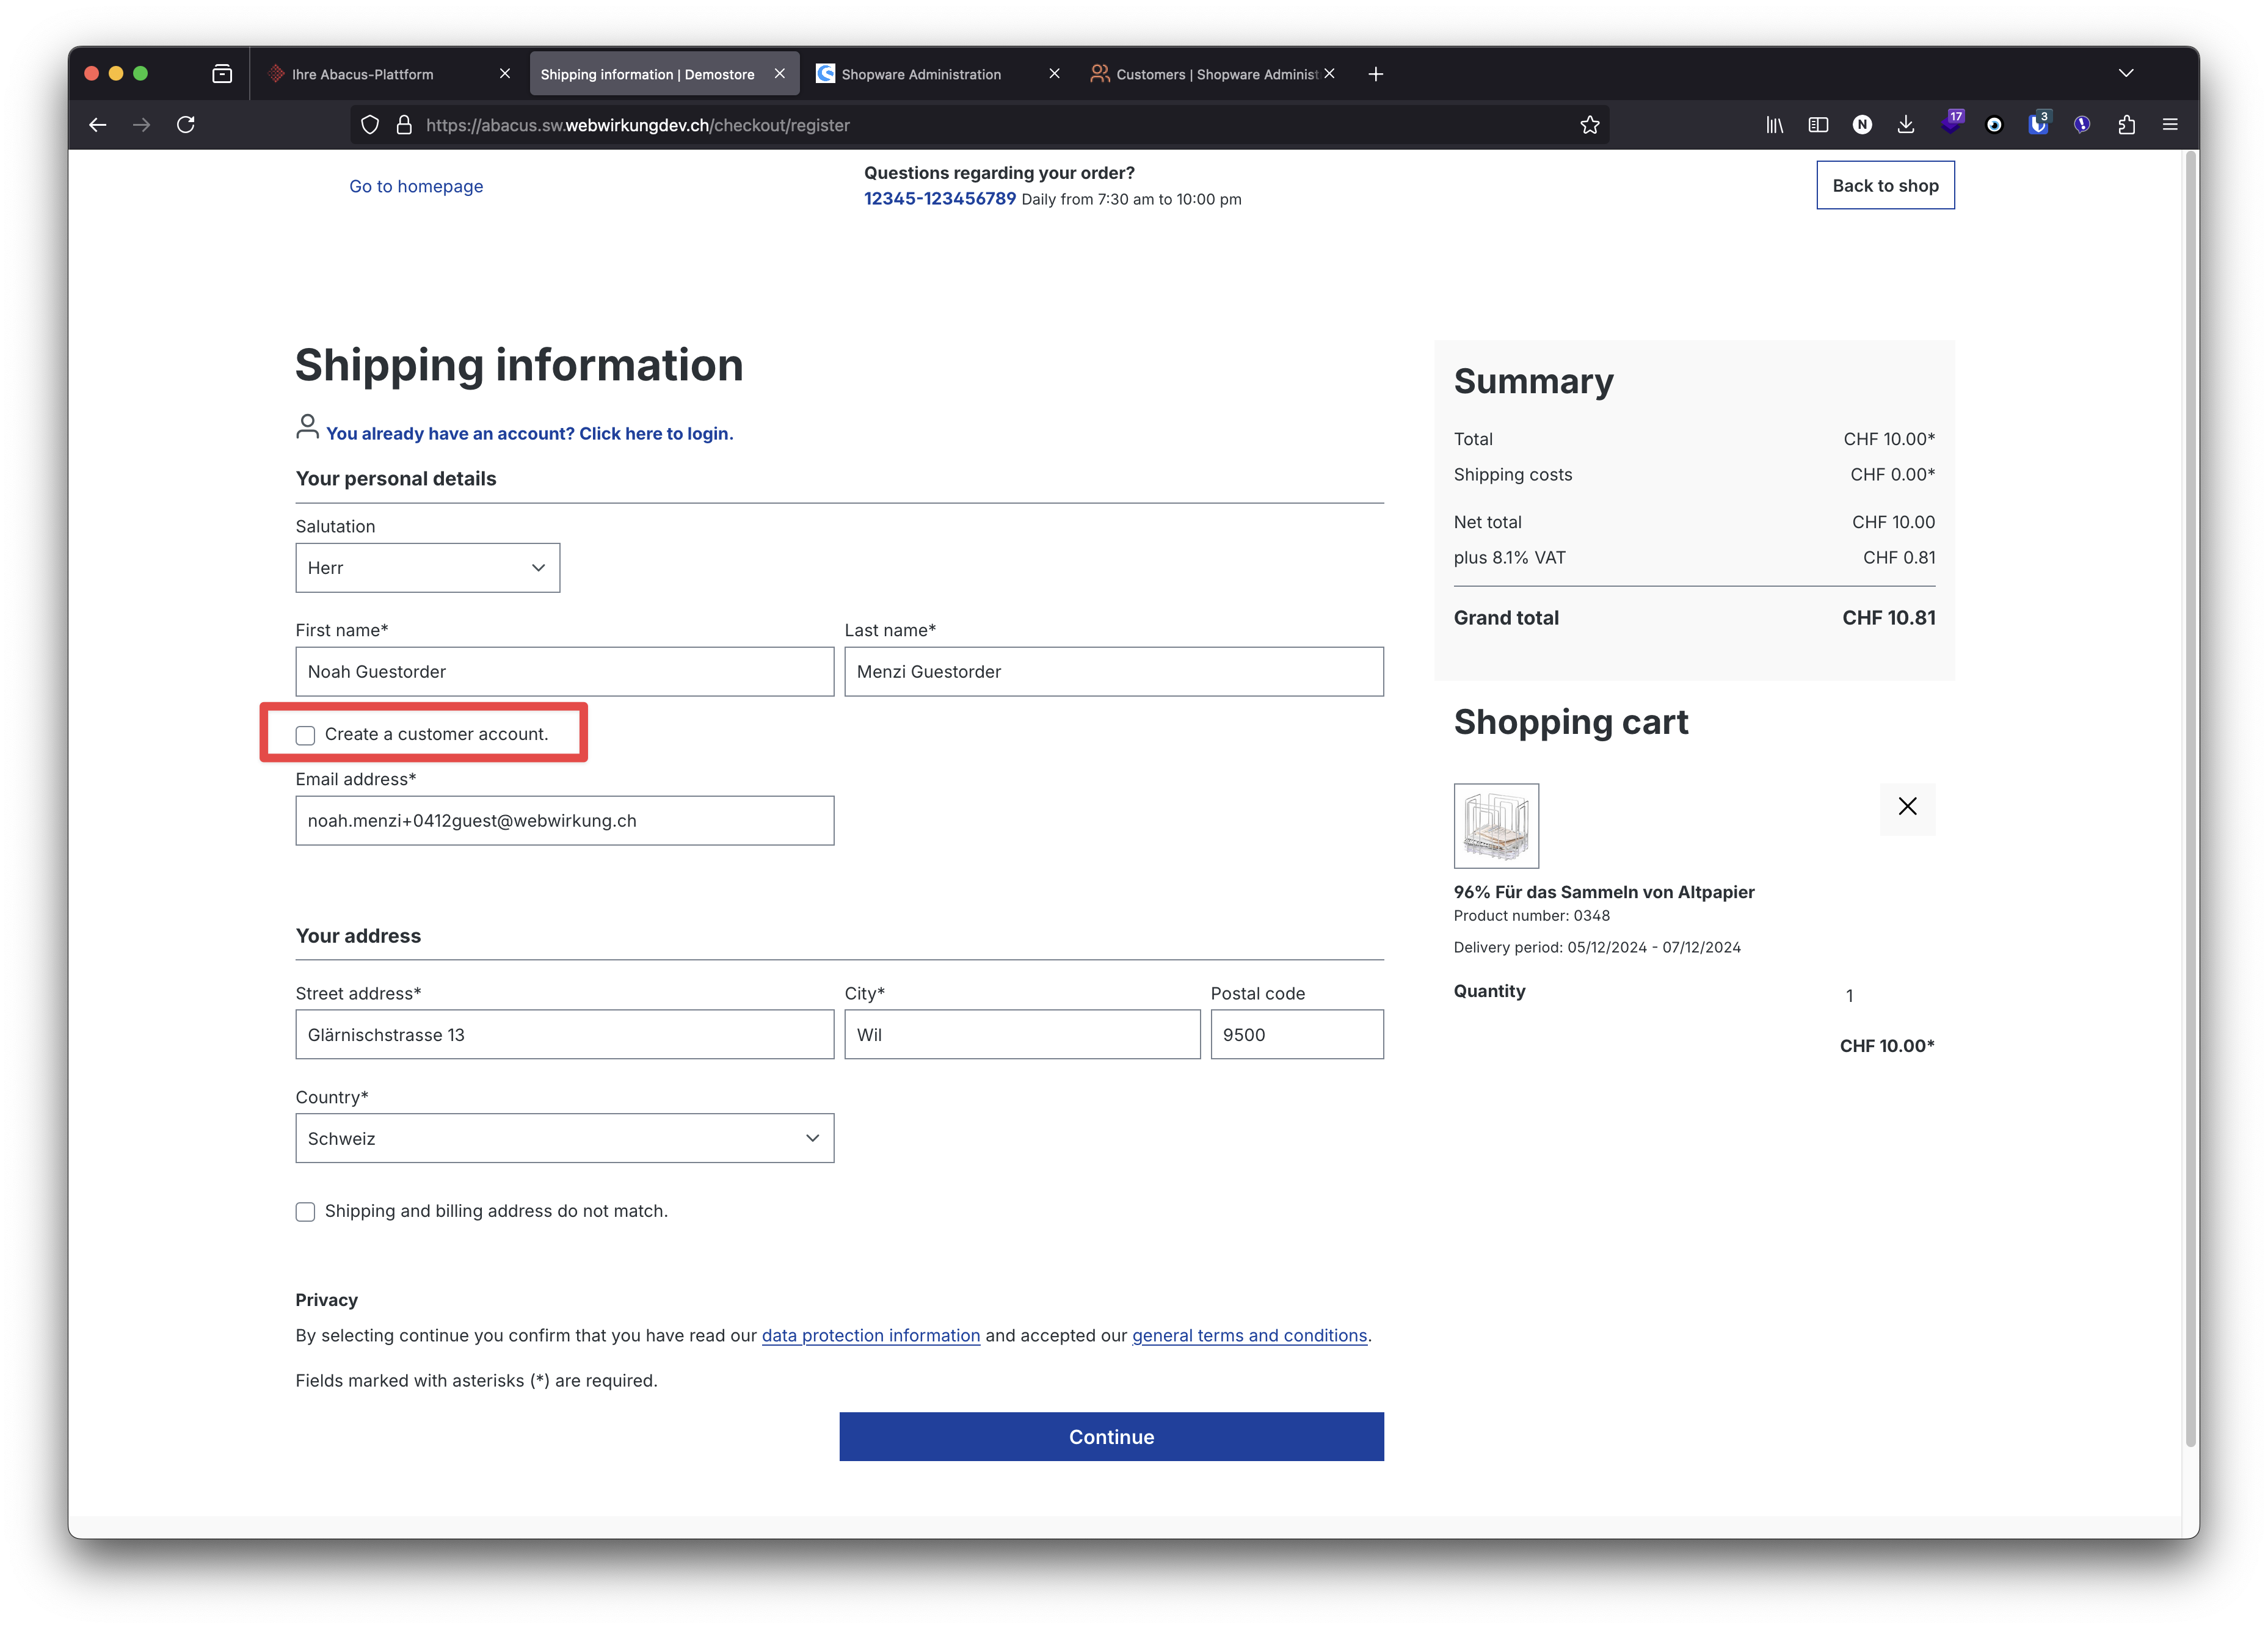Switch to the Shopware Administration tab
The width and height of the screenshot is (2268, 1629).
point(920,73)
